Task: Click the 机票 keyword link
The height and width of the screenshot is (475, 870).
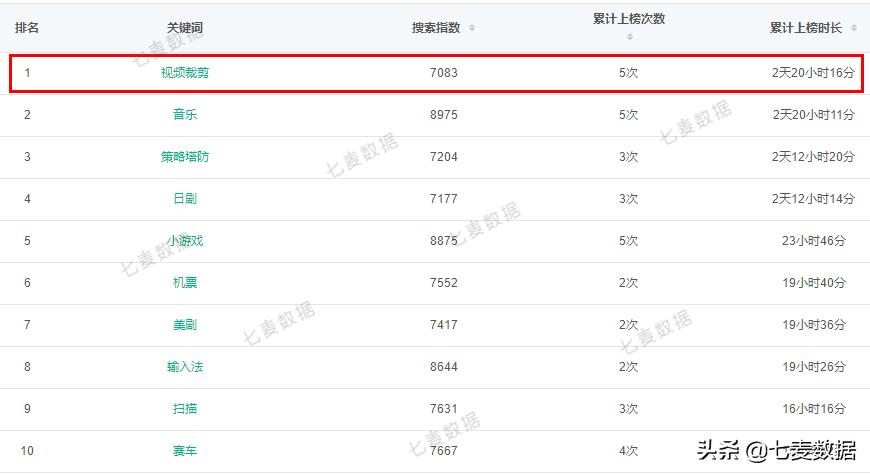Action: pos(185,283)
